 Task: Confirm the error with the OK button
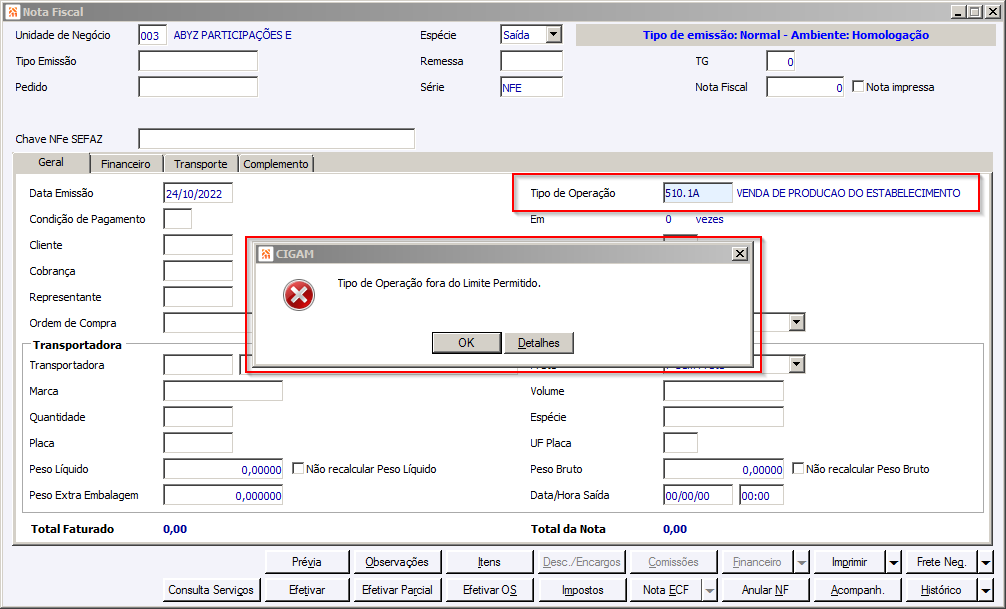click(x=466, y=343)
